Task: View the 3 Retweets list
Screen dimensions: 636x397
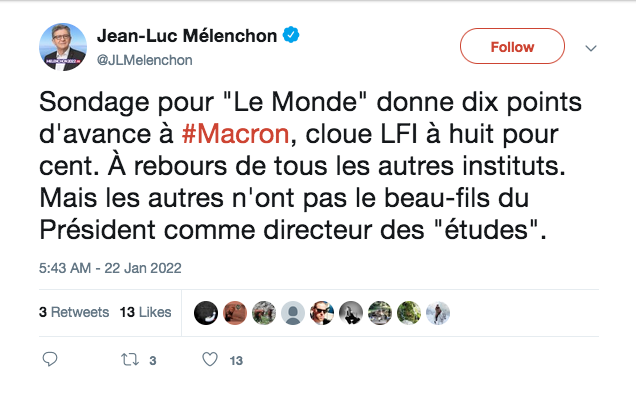Action: [x=74, y=312]
